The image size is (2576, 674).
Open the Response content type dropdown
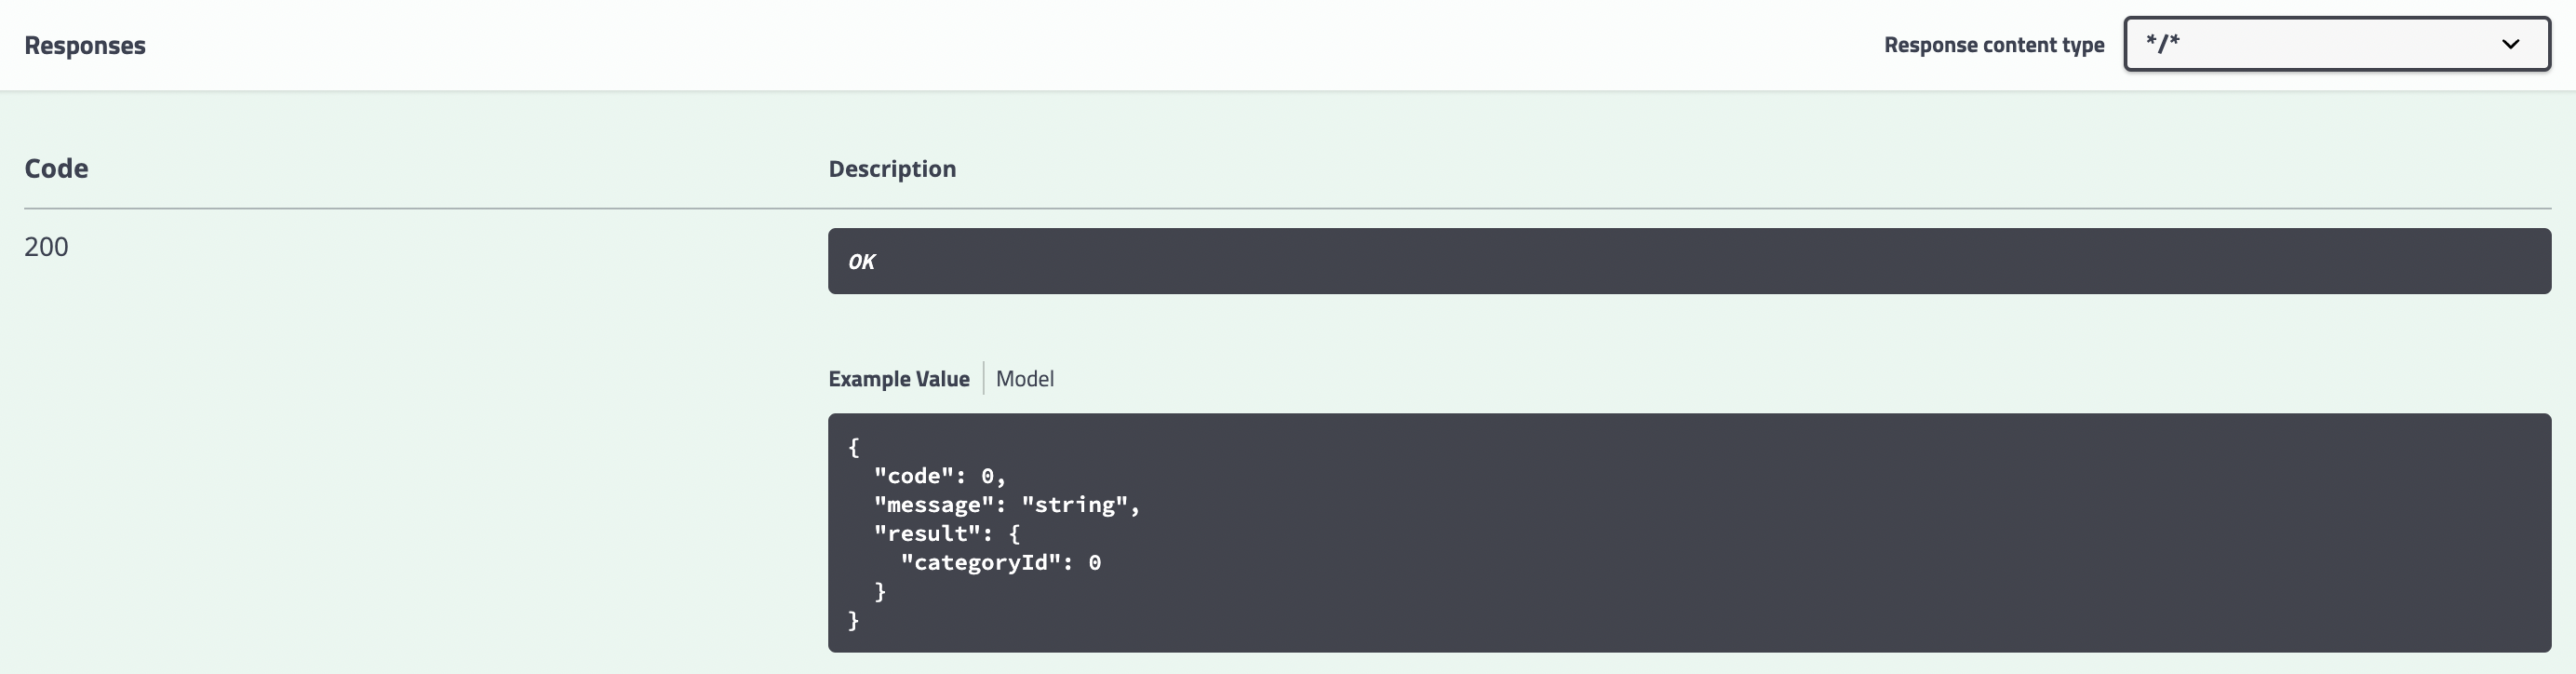2337,44
